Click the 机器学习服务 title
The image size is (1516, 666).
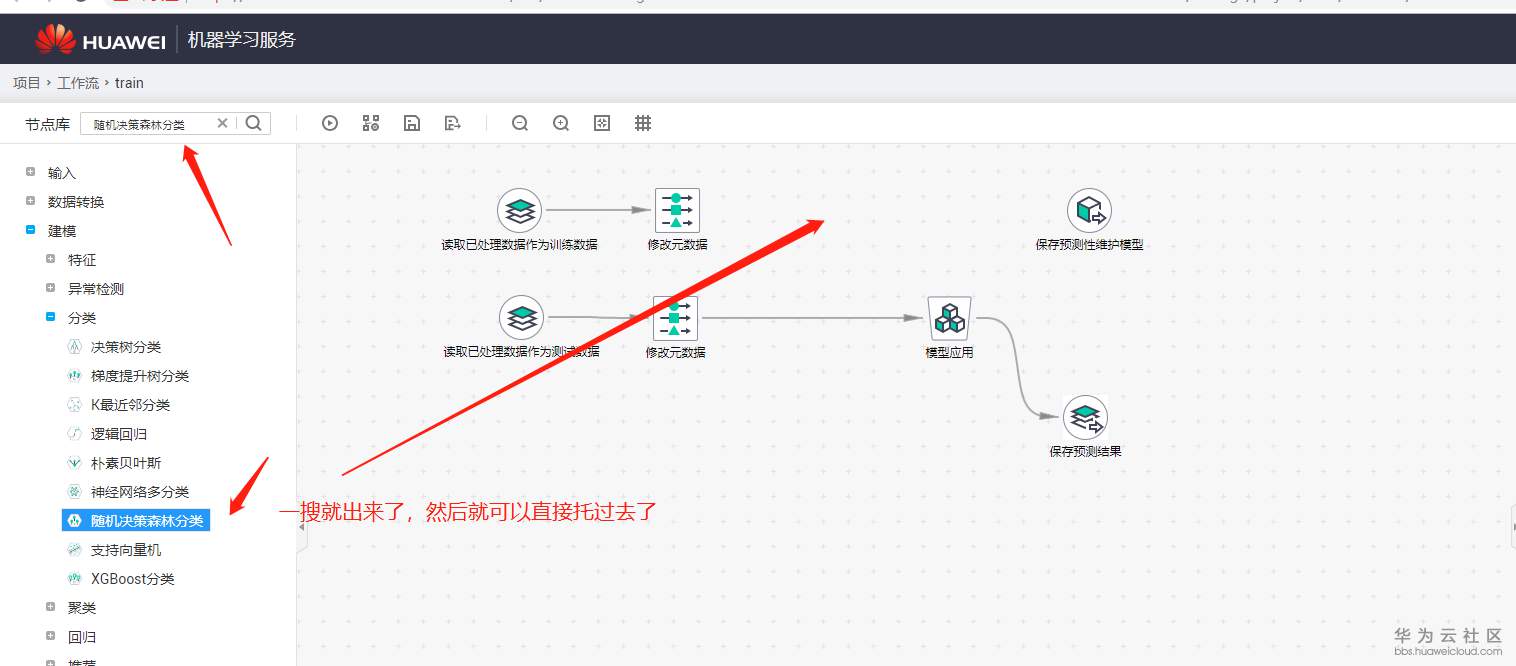point(242,40)
